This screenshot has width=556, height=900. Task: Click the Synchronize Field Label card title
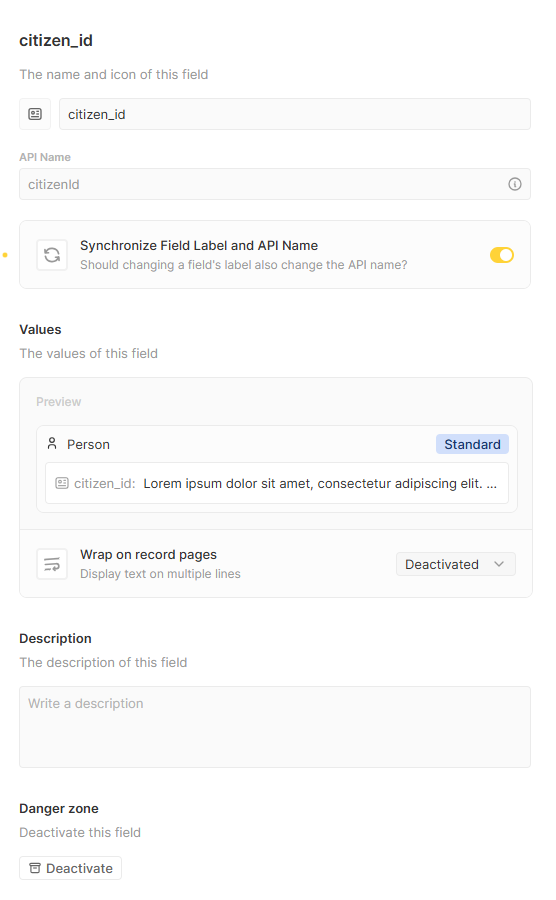pyautogui.click(x=199, y=246)
